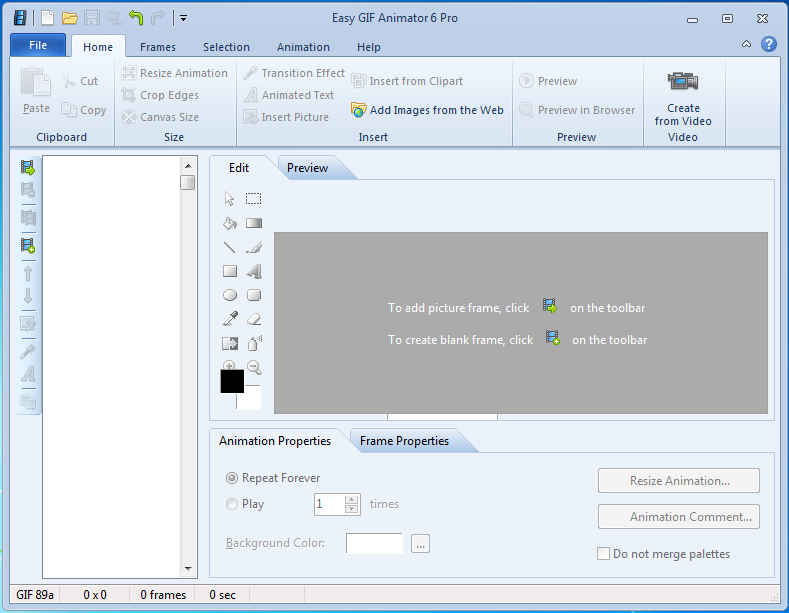Click the grayed-out Redo arrow icon
Screen dimensions: 789x613
(157, 18)
